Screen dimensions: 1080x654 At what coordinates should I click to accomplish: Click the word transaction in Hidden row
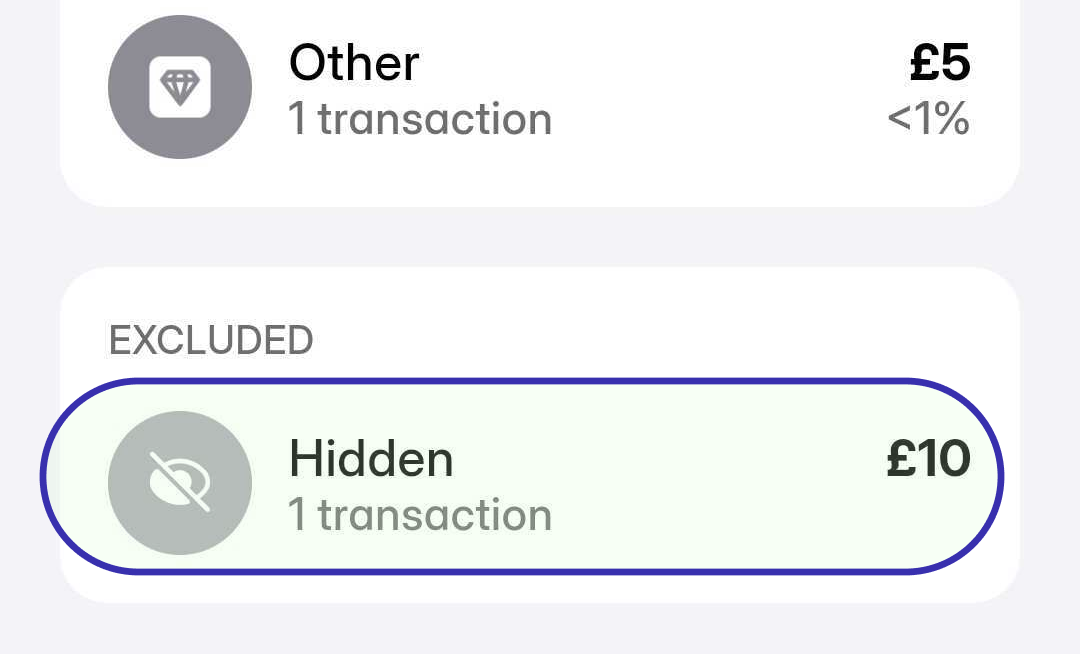pyautogui.click(x=435, y=515)
